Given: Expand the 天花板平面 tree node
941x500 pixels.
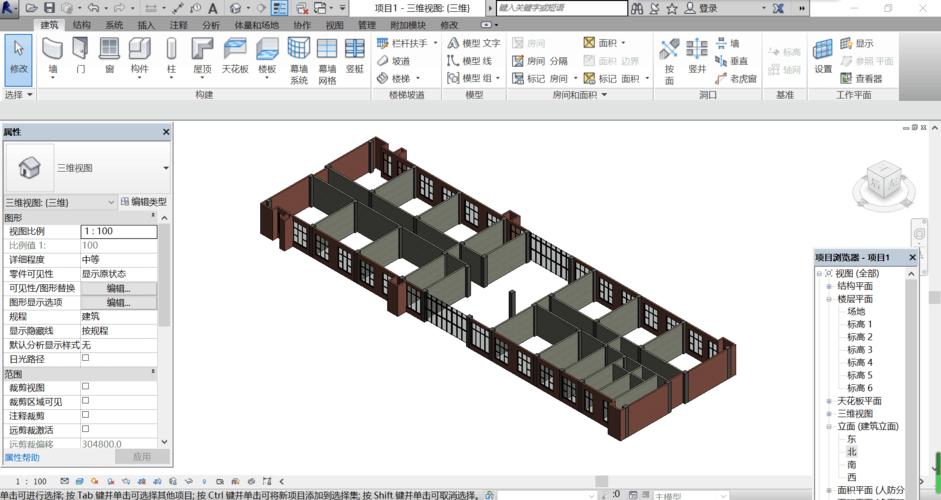Looking at the screenshot, I should tap(829, 401).
